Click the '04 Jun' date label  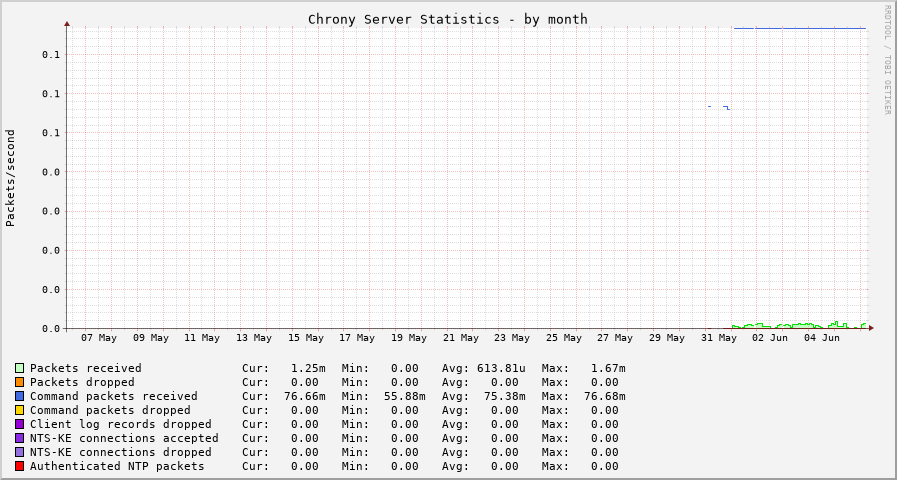[822, 338]
